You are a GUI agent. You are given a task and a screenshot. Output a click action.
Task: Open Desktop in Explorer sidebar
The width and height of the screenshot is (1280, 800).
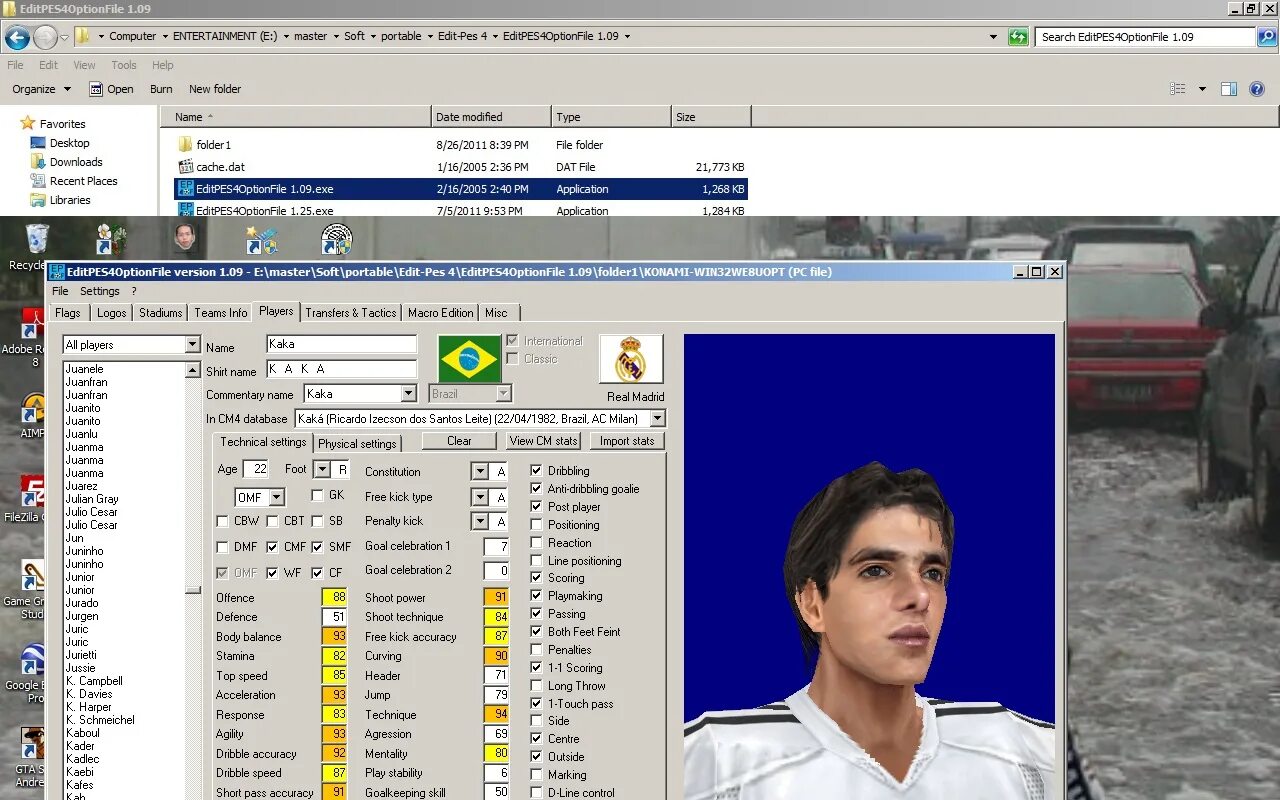(69, 143)
